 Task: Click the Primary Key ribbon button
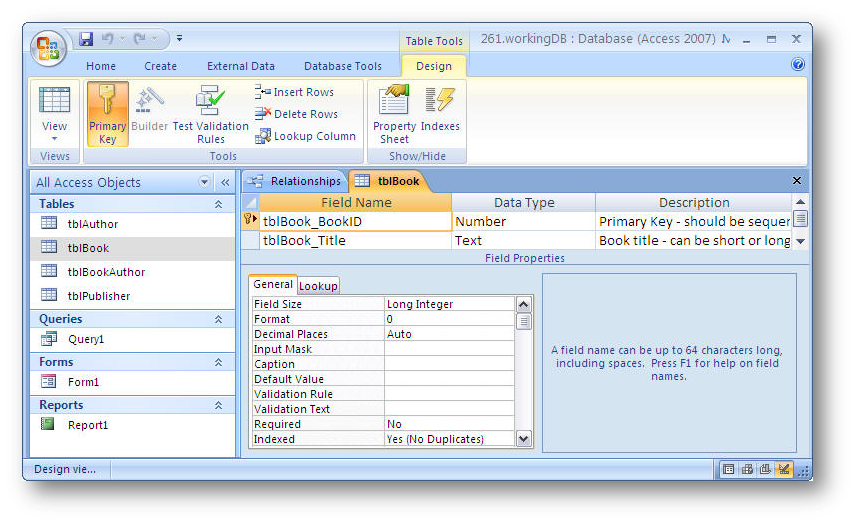[107, 114]
